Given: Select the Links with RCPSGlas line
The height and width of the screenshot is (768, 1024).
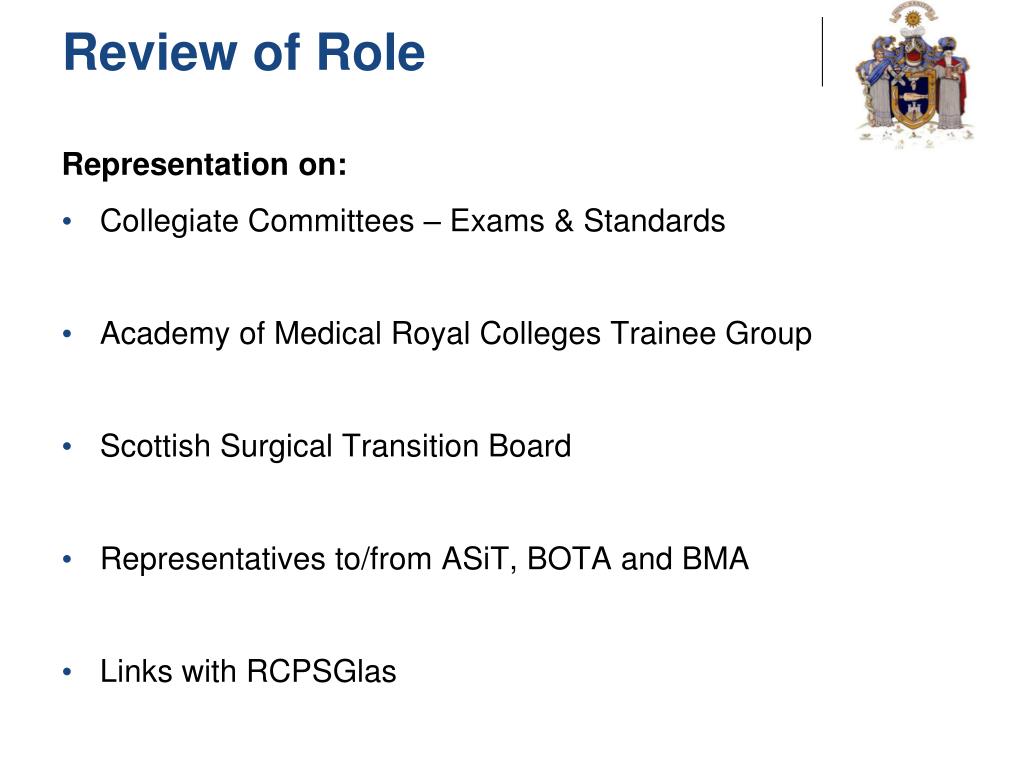Looking at the screenshot, I should tap(248, 671).
